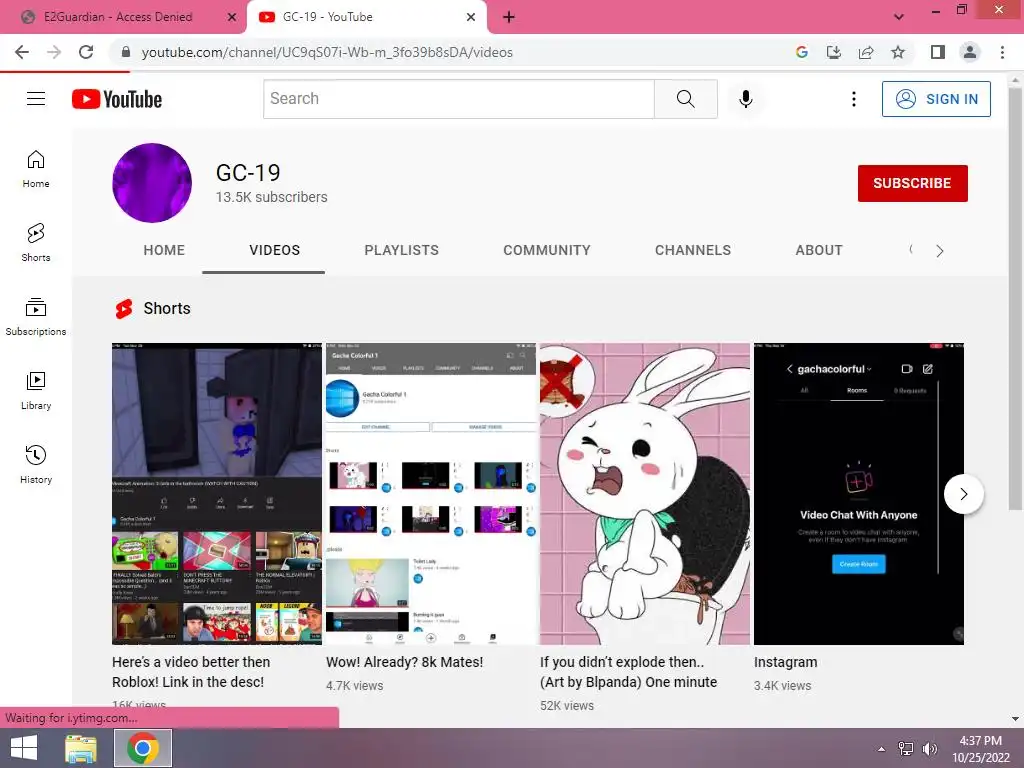Open the gachacolorful Instagram thumbnail
1024x768 pixels.
859,494
